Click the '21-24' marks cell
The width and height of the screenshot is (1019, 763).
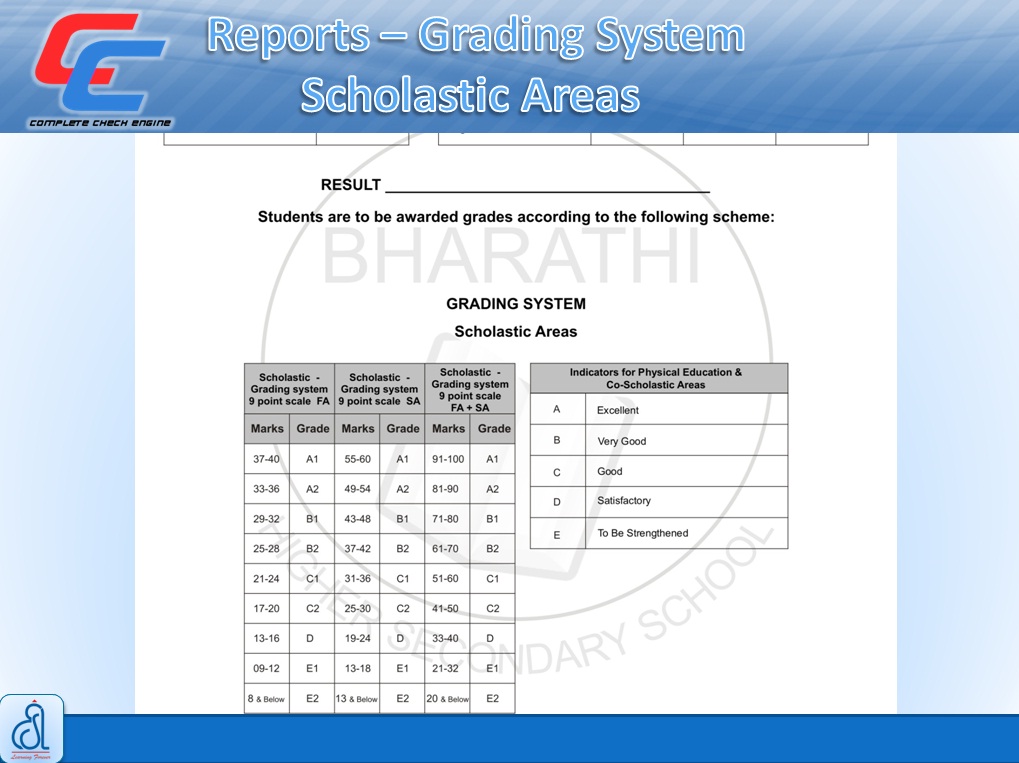coord(266,578)
